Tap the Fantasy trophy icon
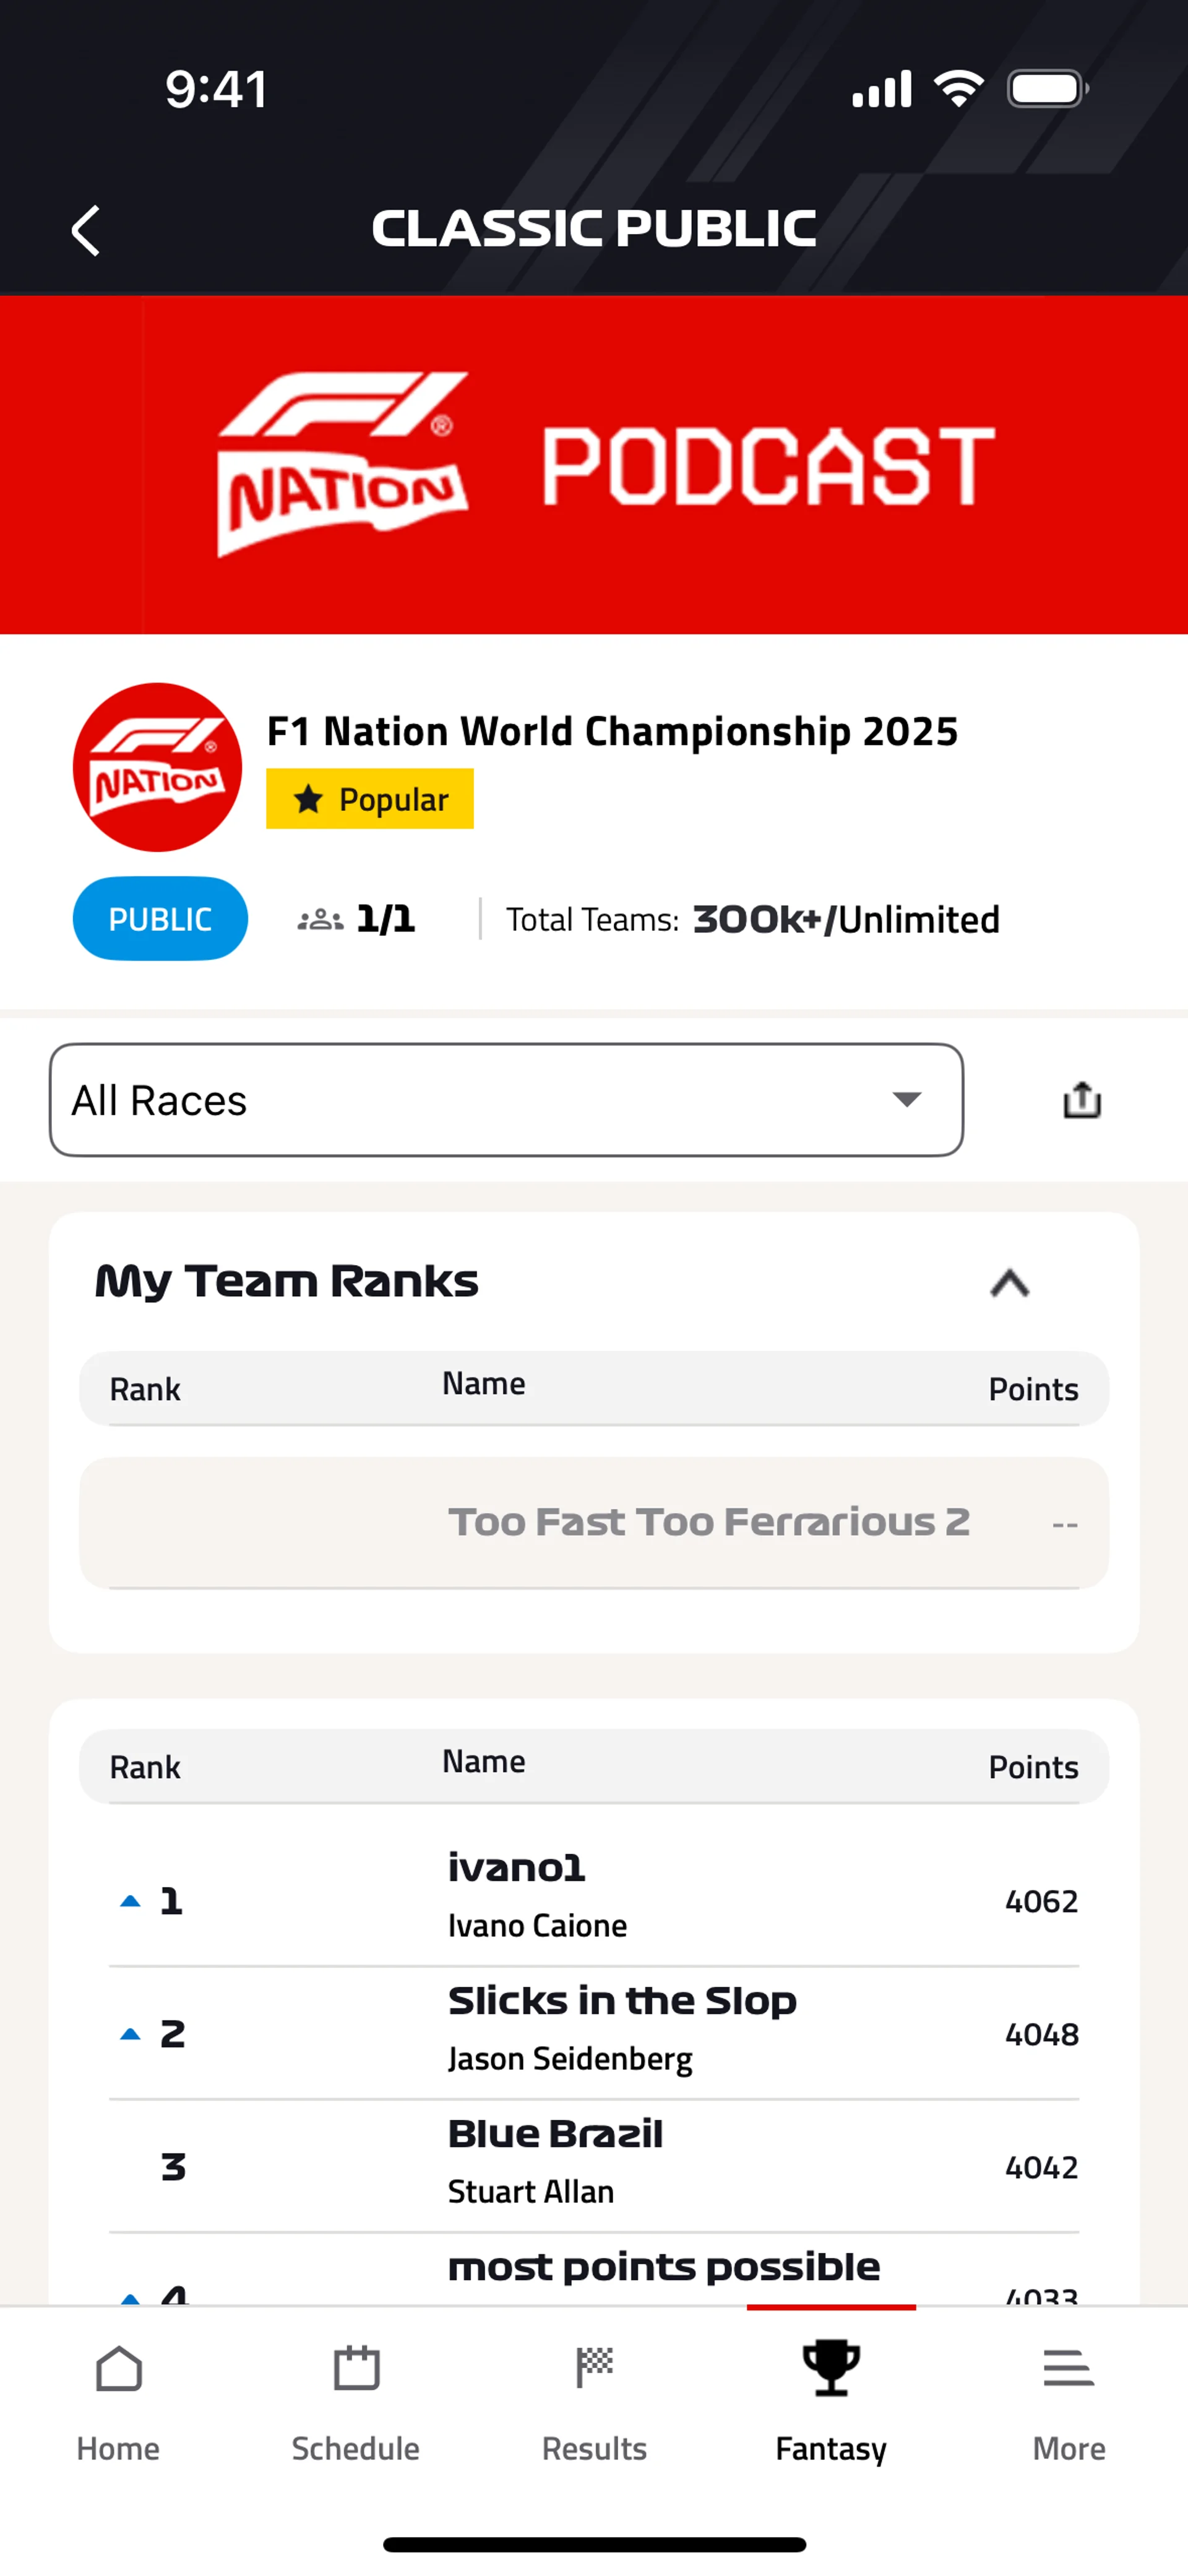 (x=831, y=2369)
